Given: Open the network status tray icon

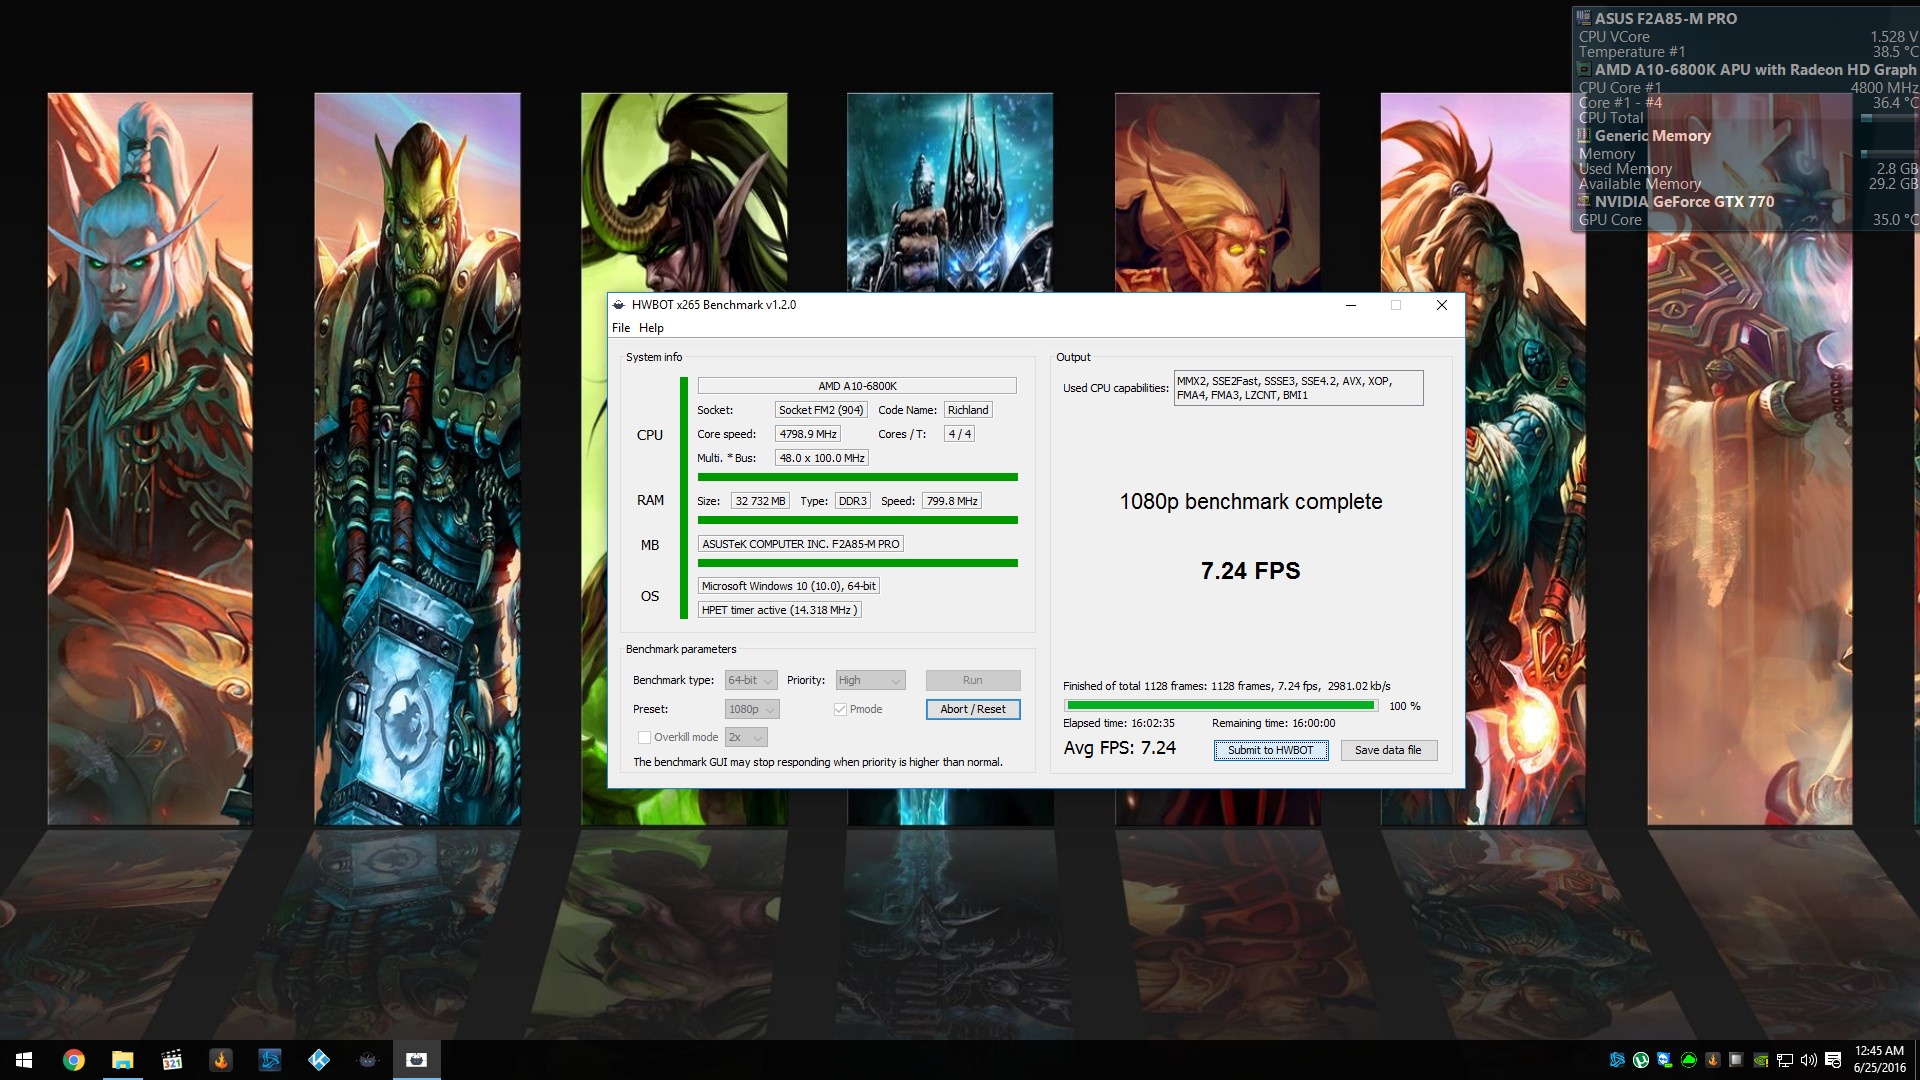Looking at the screenshot, I should click(x=1785, y=1060).
